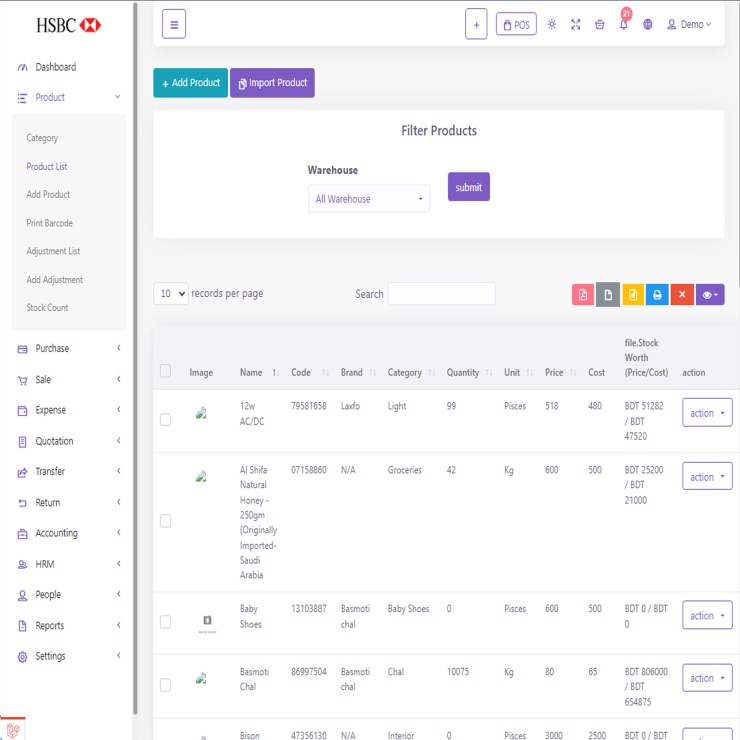Image resolution: width=740 pixels, height=740 pixels.
Task: Expand the HRM sidebar menu
Action: 68,564
